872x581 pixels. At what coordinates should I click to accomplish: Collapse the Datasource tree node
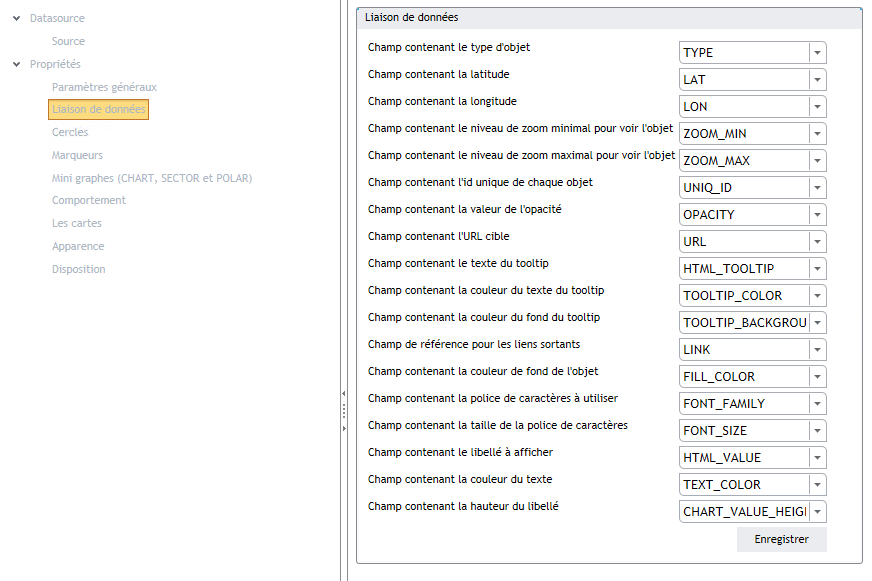[17, 18]
